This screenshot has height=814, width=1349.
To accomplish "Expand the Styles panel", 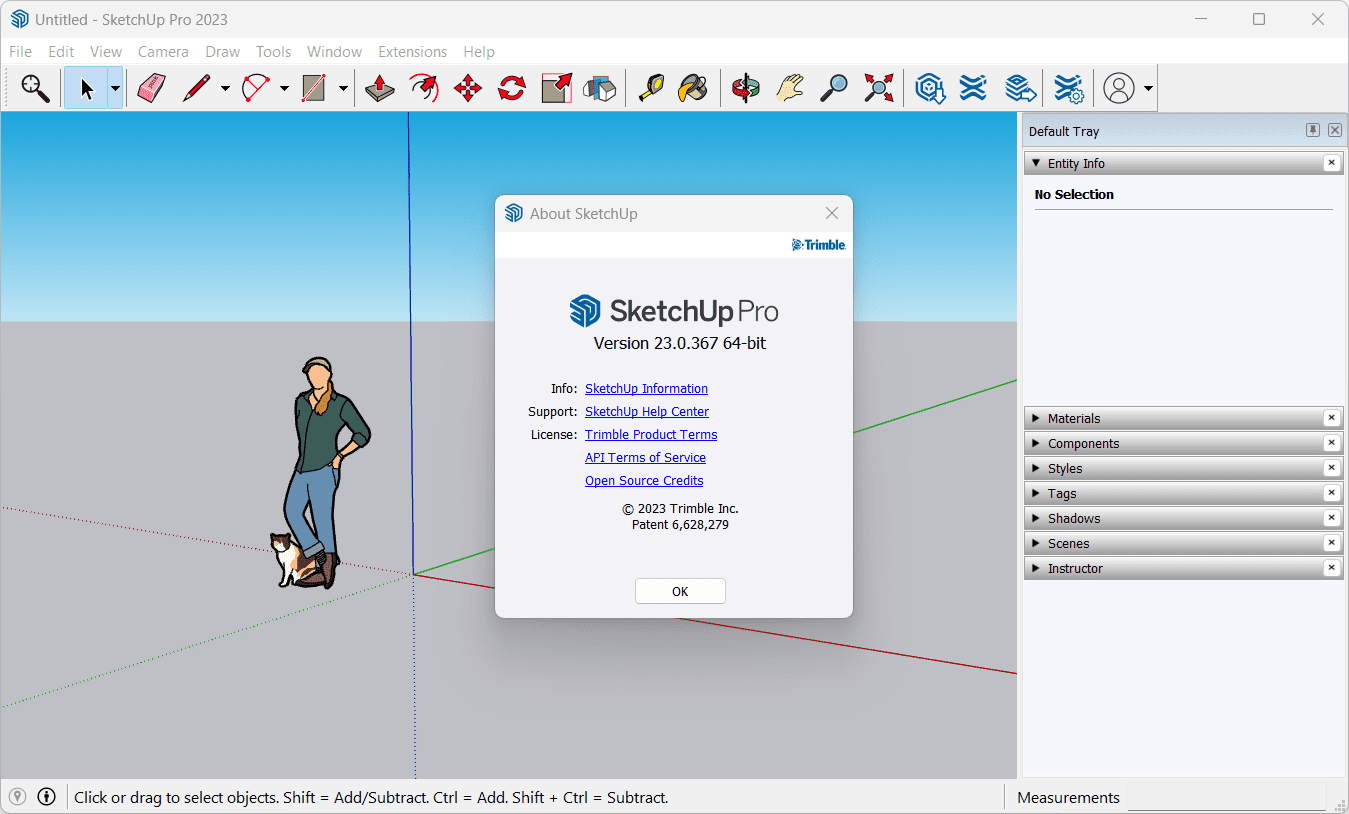I will pos(1036,468).
